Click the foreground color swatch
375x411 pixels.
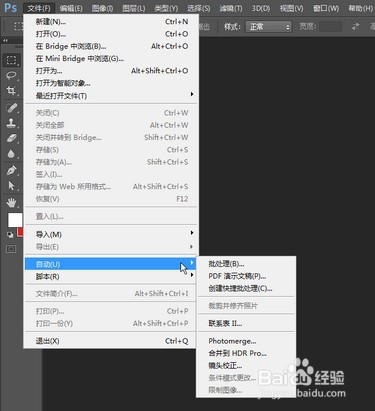[x=15, y=220]
